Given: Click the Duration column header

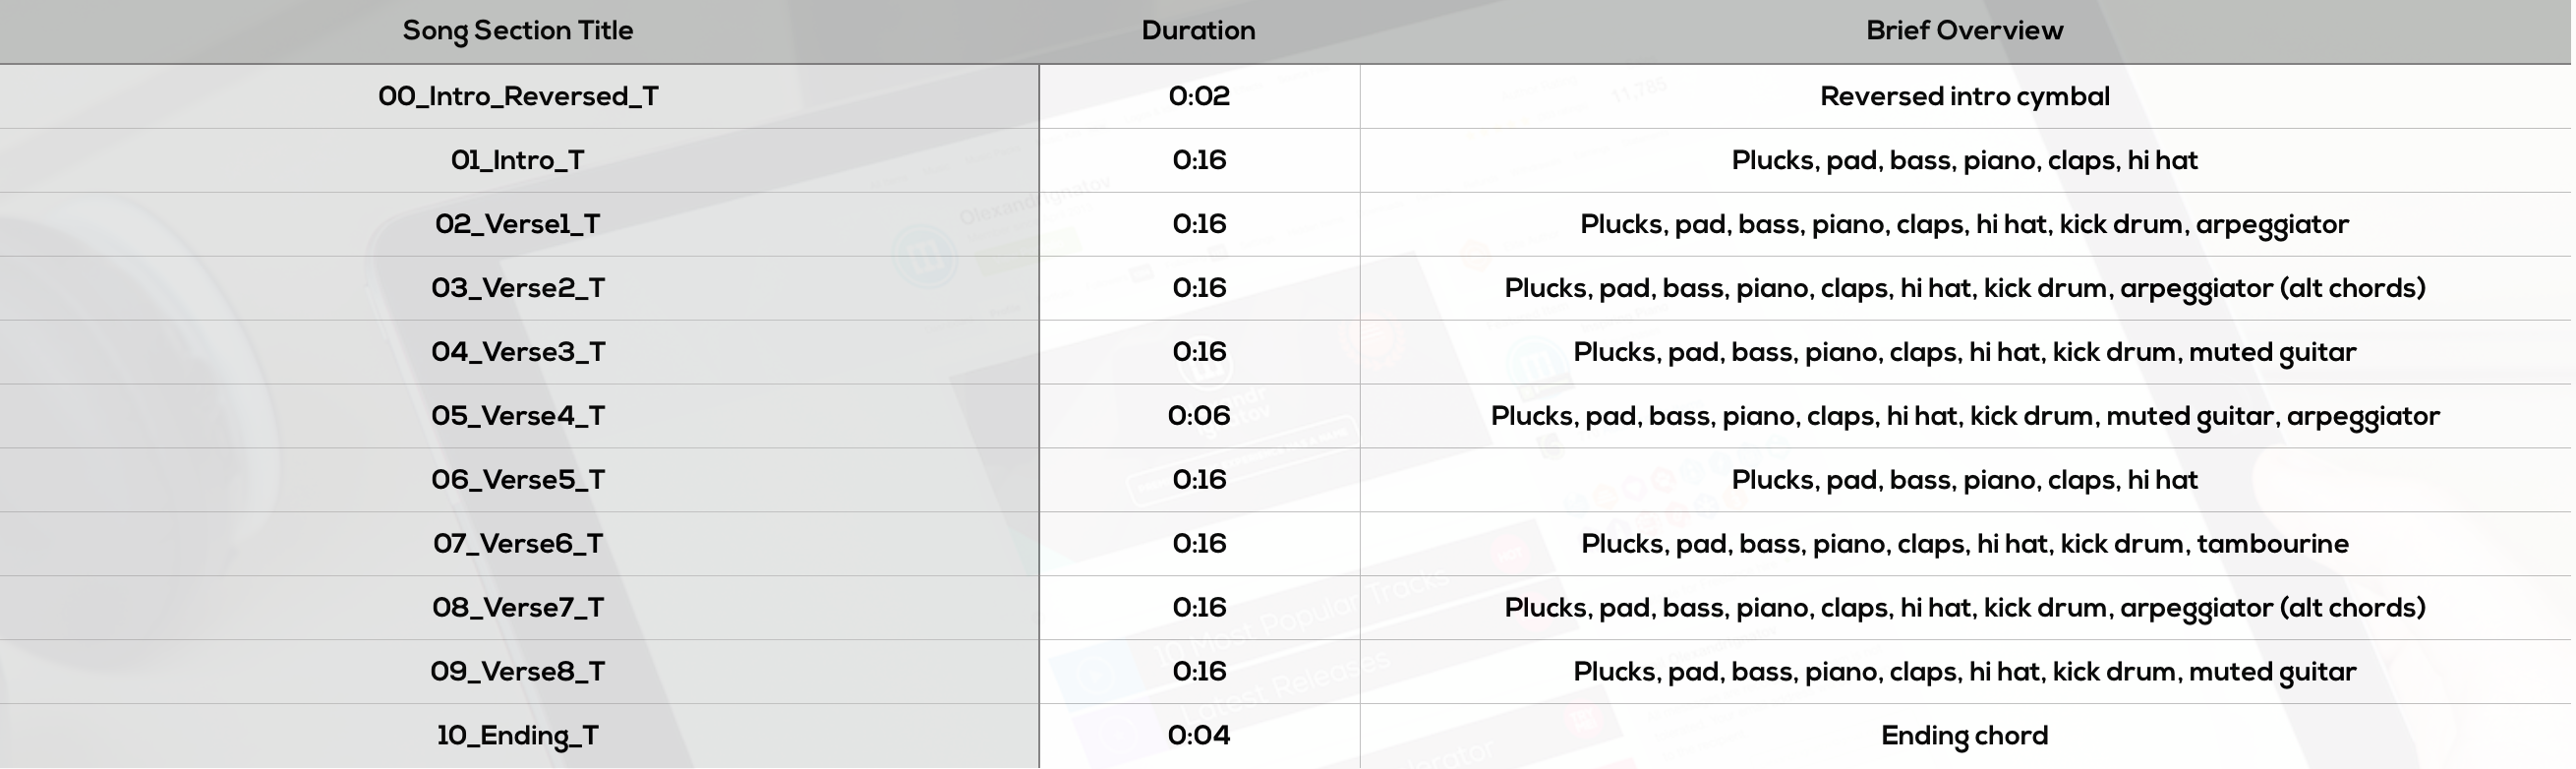Looking at the screenshot, I should tap(1198, 31).
